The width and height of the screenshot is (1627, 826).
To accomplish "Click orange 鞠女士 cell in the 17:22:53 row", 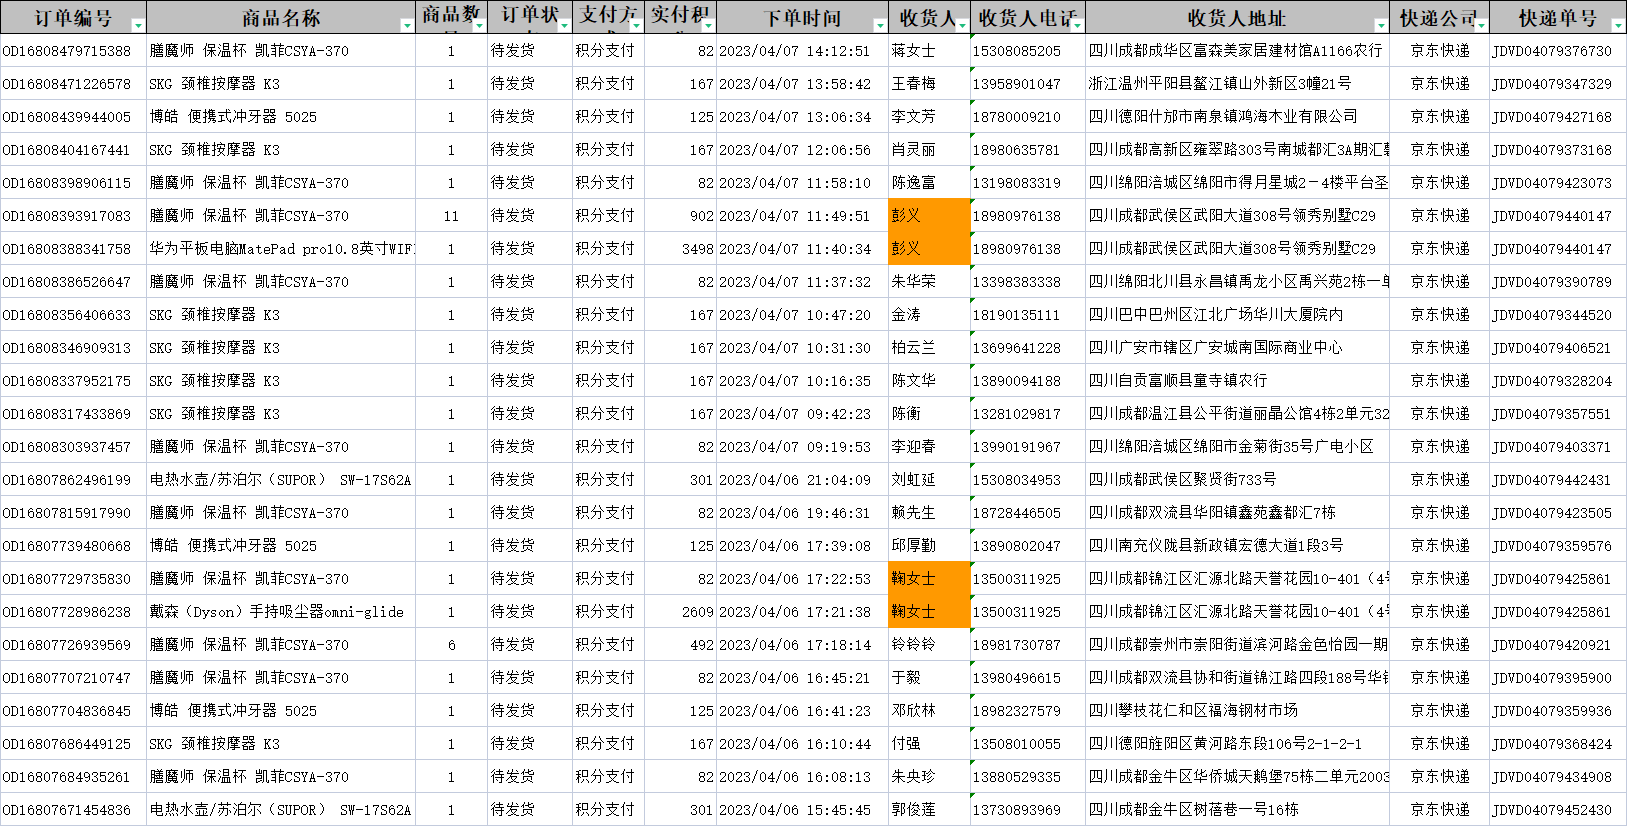I will click(x=929, y=578).
